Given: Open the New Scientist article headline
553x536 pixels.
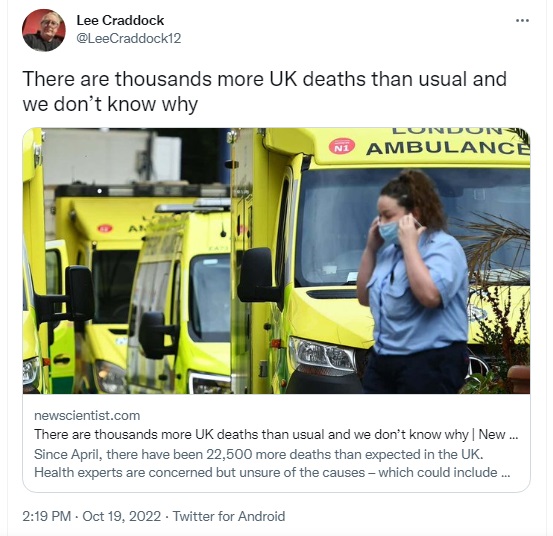Looking at the screenshot, I should (276, 434).
